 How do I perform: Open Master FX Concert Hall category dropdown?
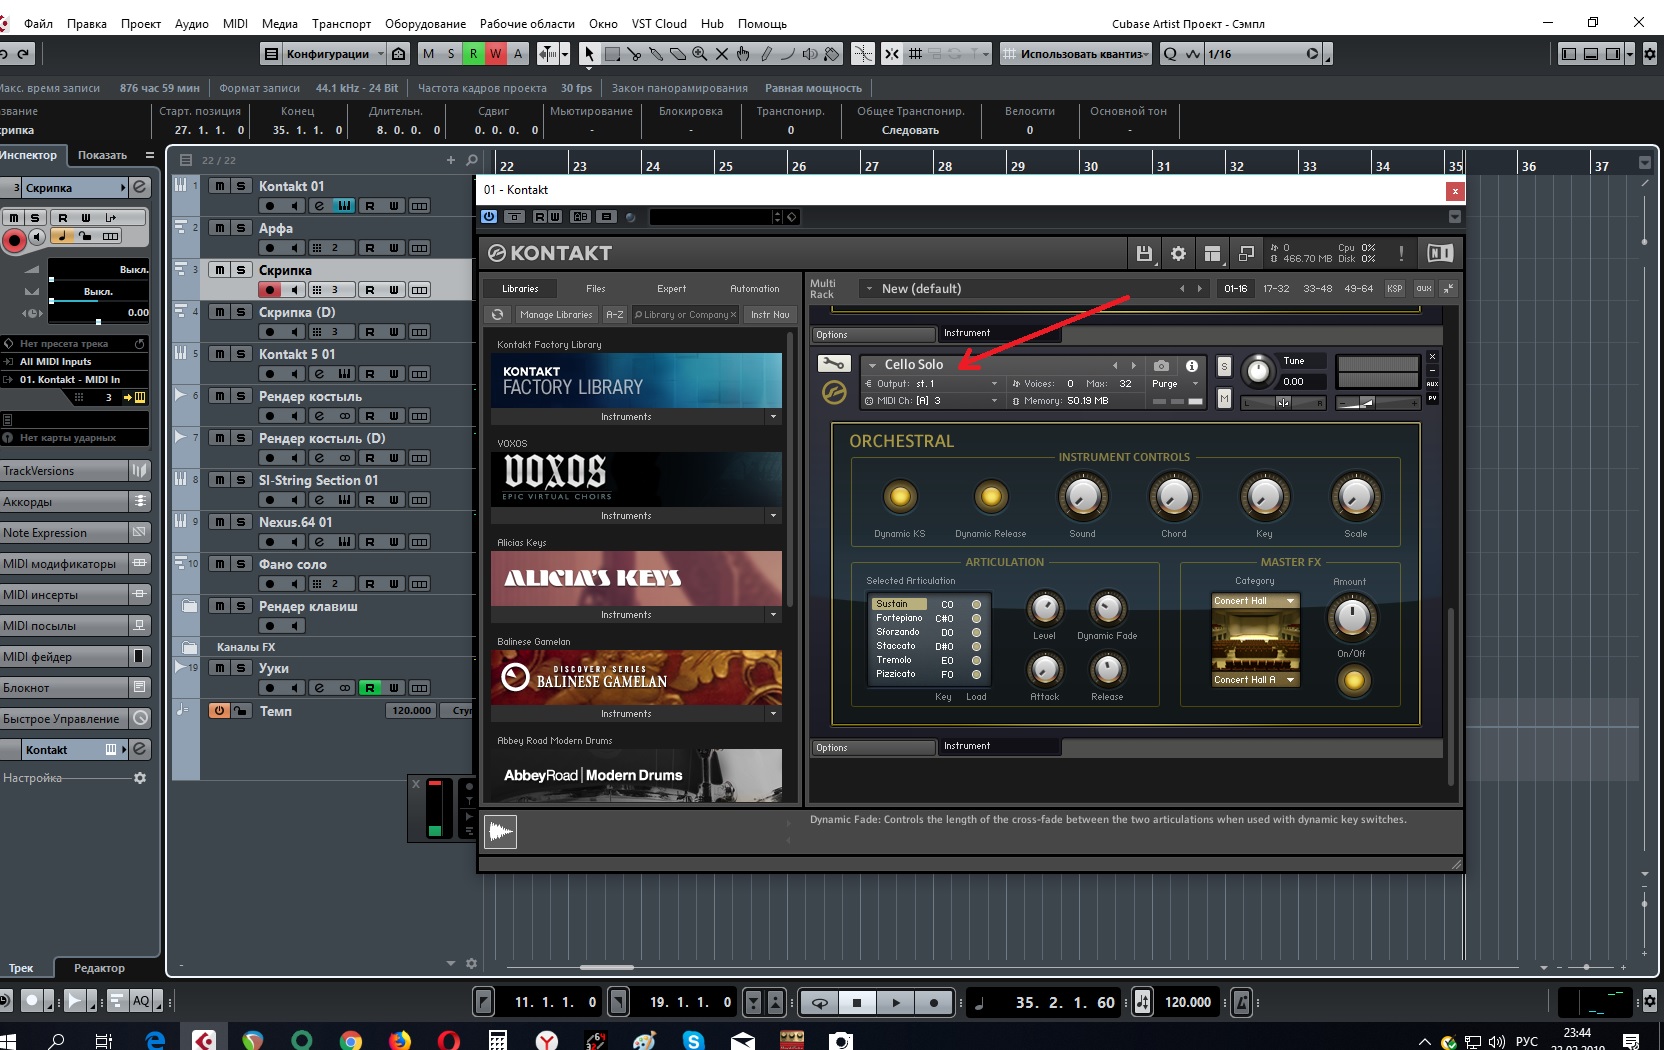click(x=1255, y=601)
